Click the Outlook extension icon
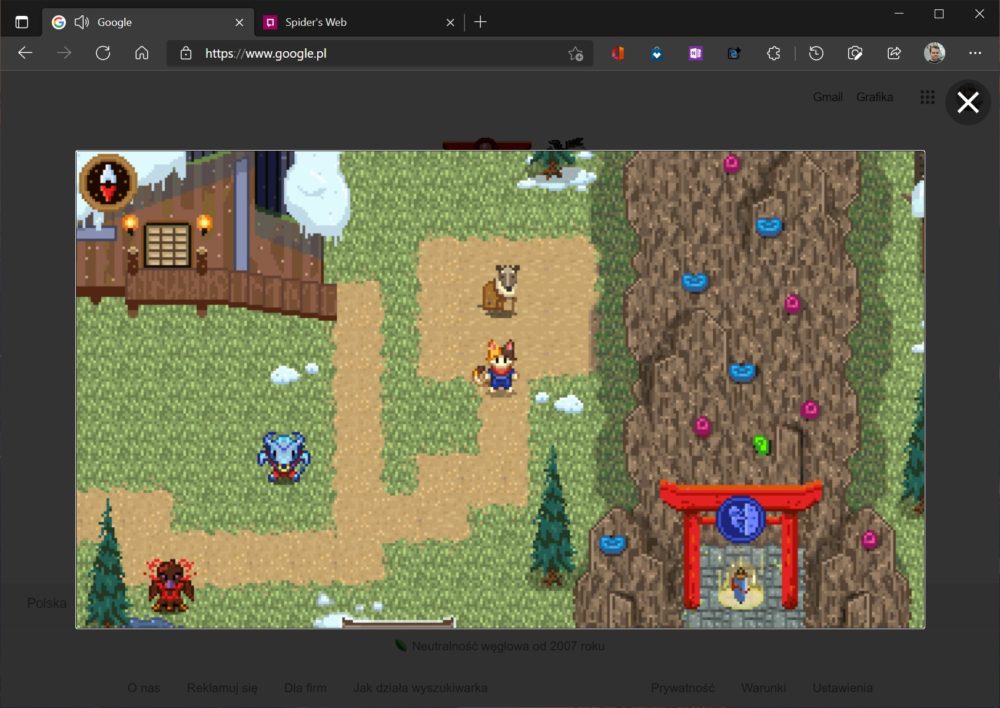The image size is (1000, 708). [734, 54]
